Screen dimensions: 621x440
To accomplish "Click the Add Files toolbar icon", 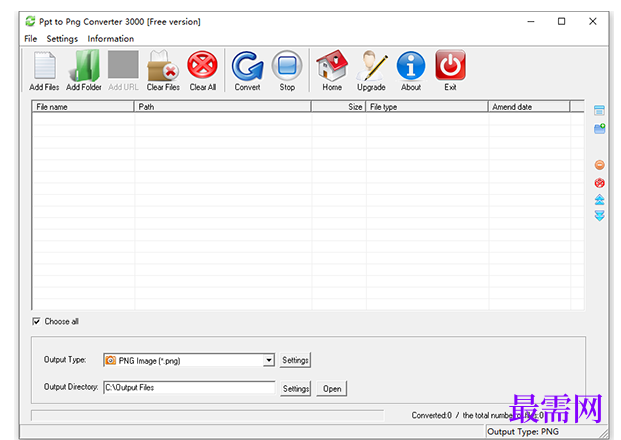I will click(44, 66).
